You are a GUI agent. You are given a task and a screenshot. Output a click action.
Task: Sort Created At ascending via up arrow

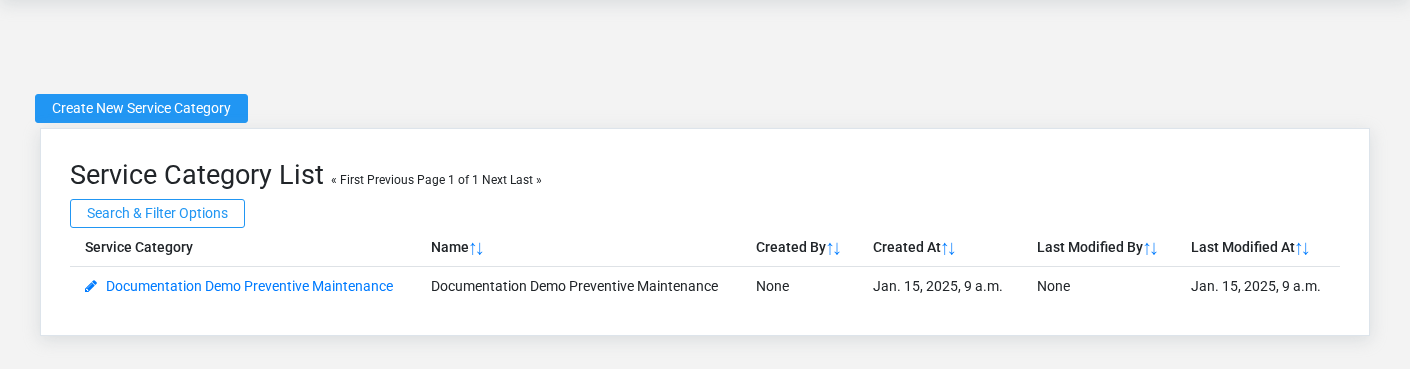click(x=945, y=248)
